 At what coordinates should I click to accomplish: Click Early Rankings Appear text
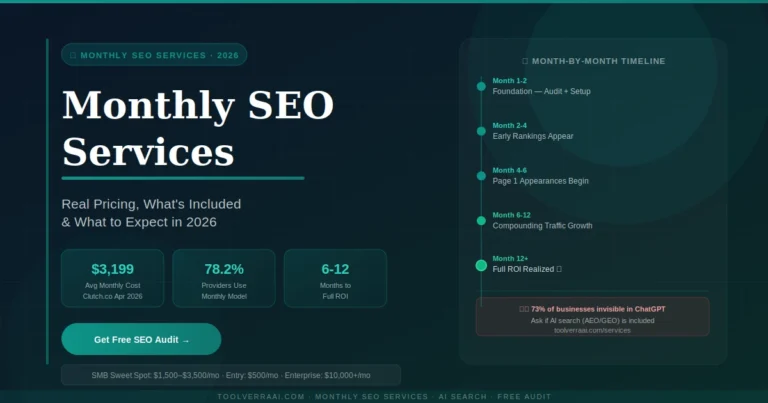pos(532,136)
